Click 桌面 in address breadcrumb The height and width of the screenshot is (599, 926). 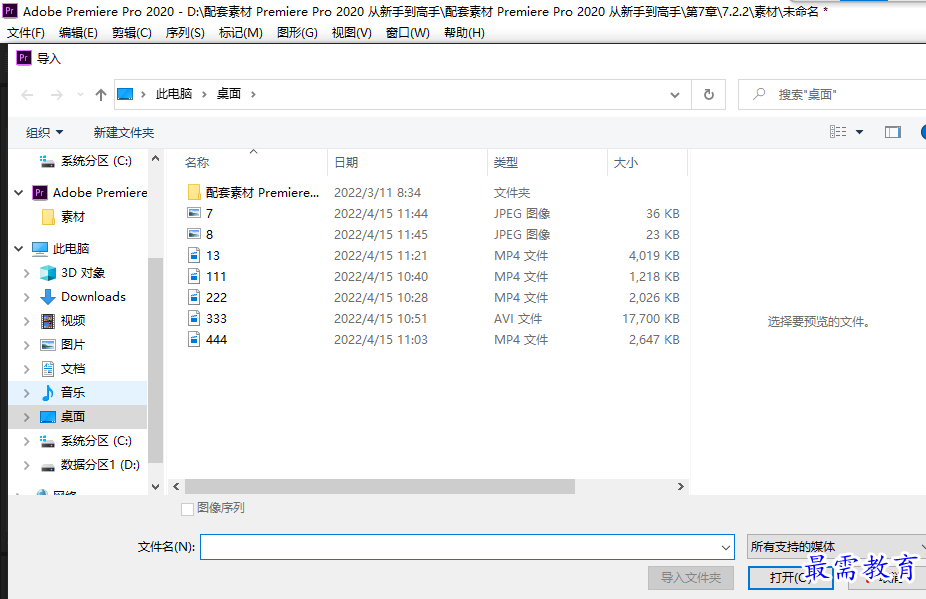coord(229,94)
